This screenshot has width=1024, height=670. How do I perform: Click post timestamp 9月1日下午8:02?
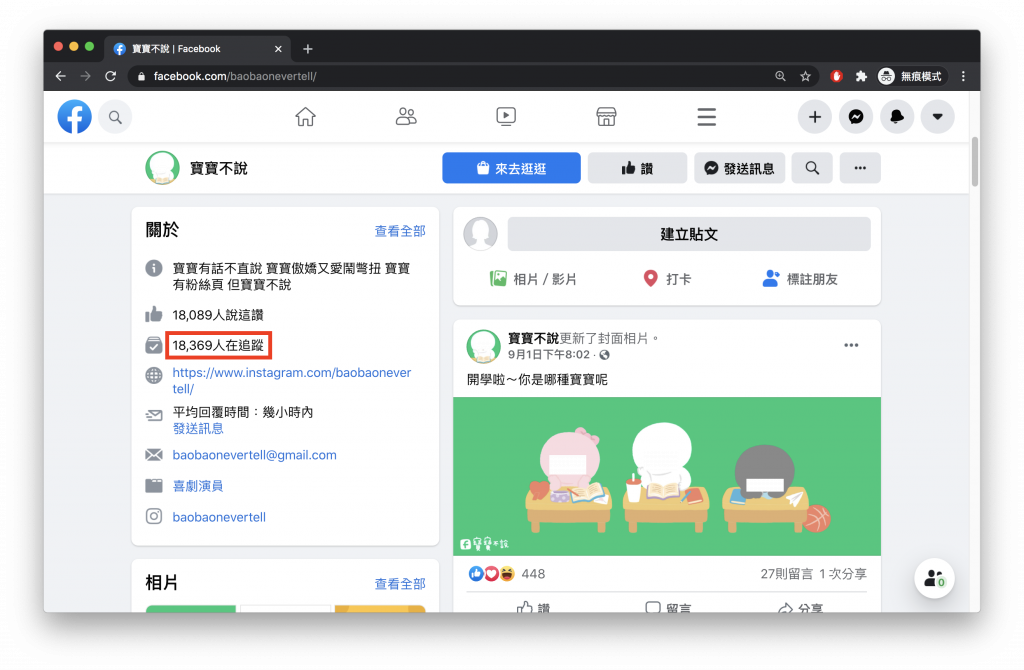tap(549, 355)
